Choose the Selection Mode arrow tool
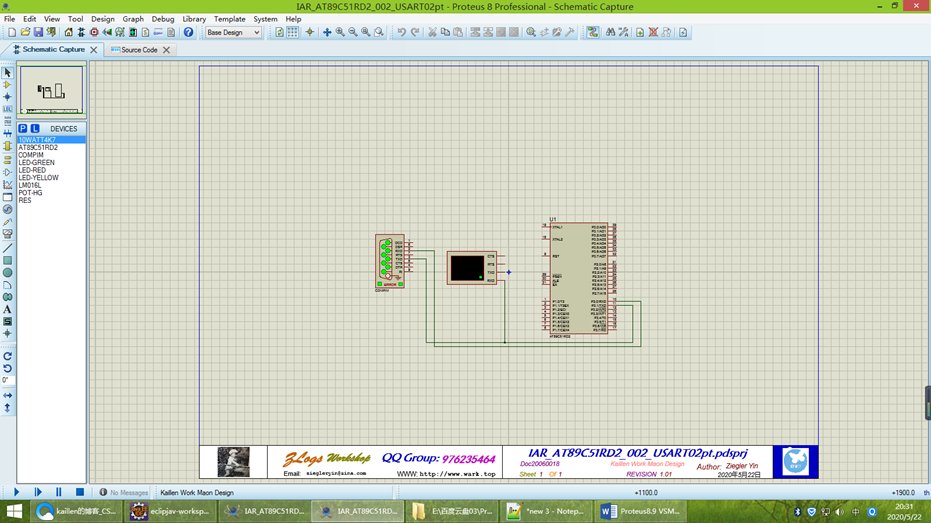The width and height of the screenshot is (931, 523). click(7, 72)
